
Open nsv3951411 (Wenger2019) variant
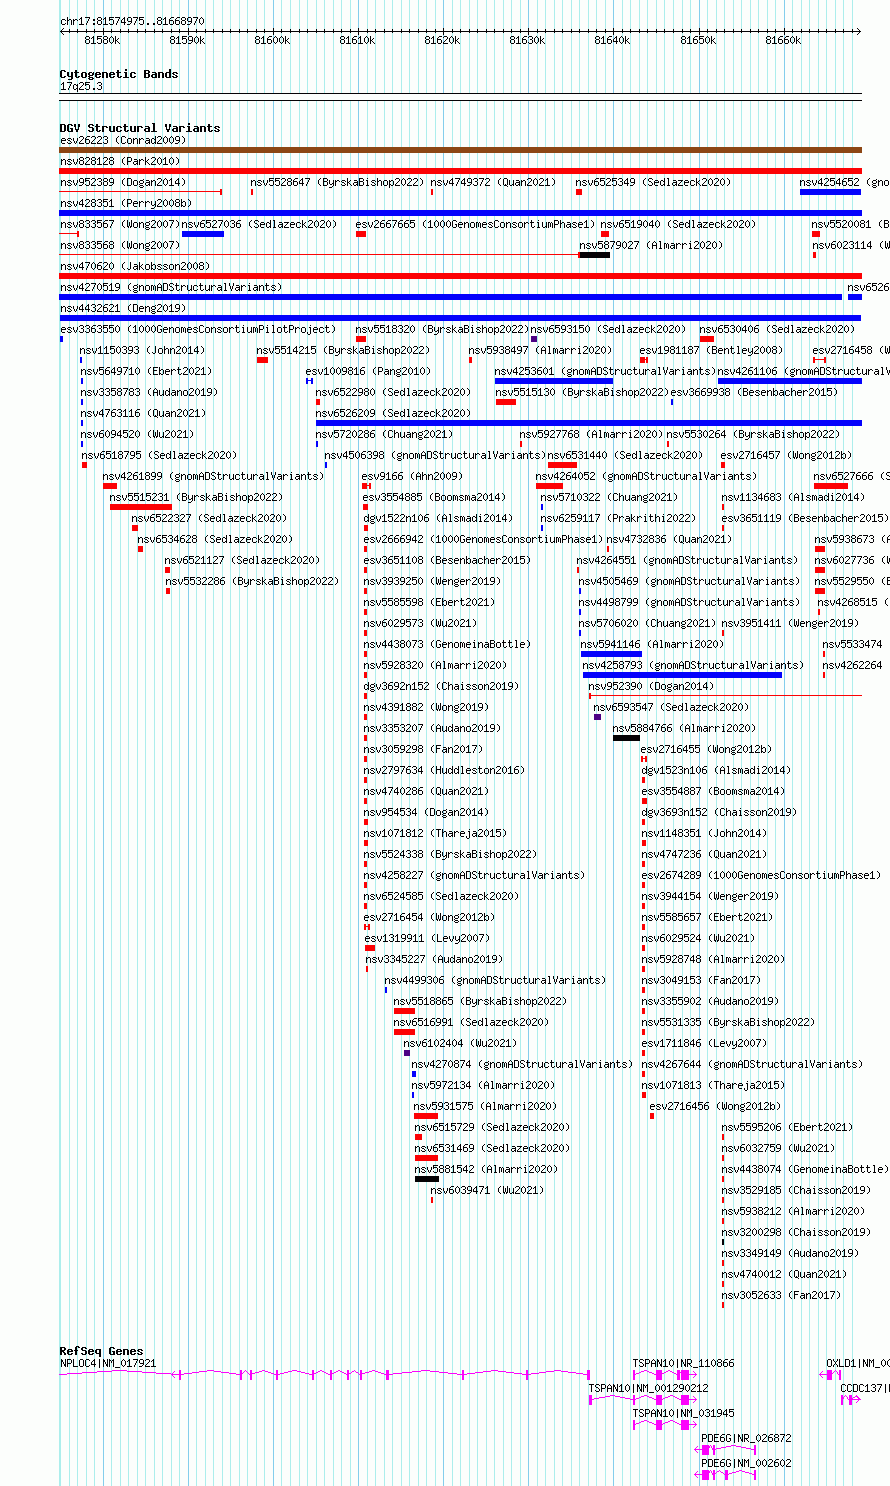click(790, 623)
